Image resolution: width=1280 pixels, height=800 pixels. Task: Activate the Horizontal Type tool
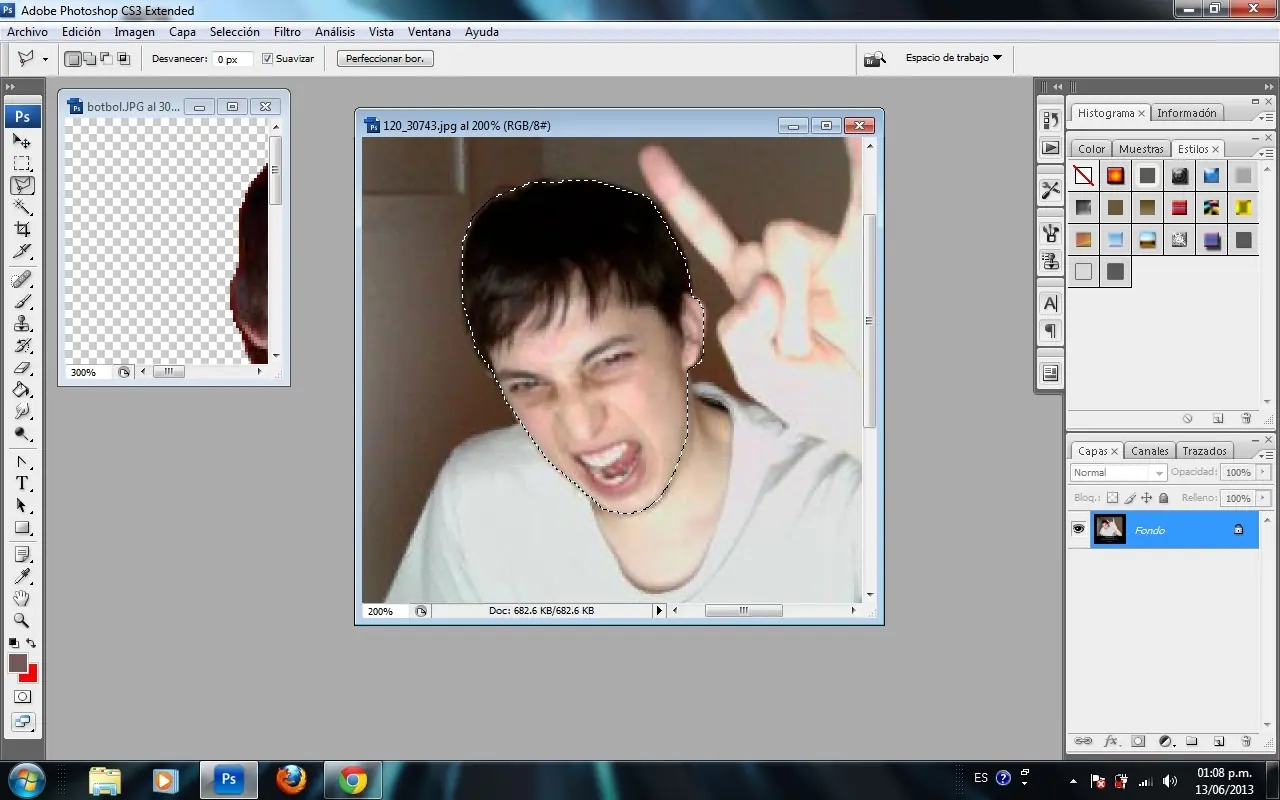tap(22, 483)
